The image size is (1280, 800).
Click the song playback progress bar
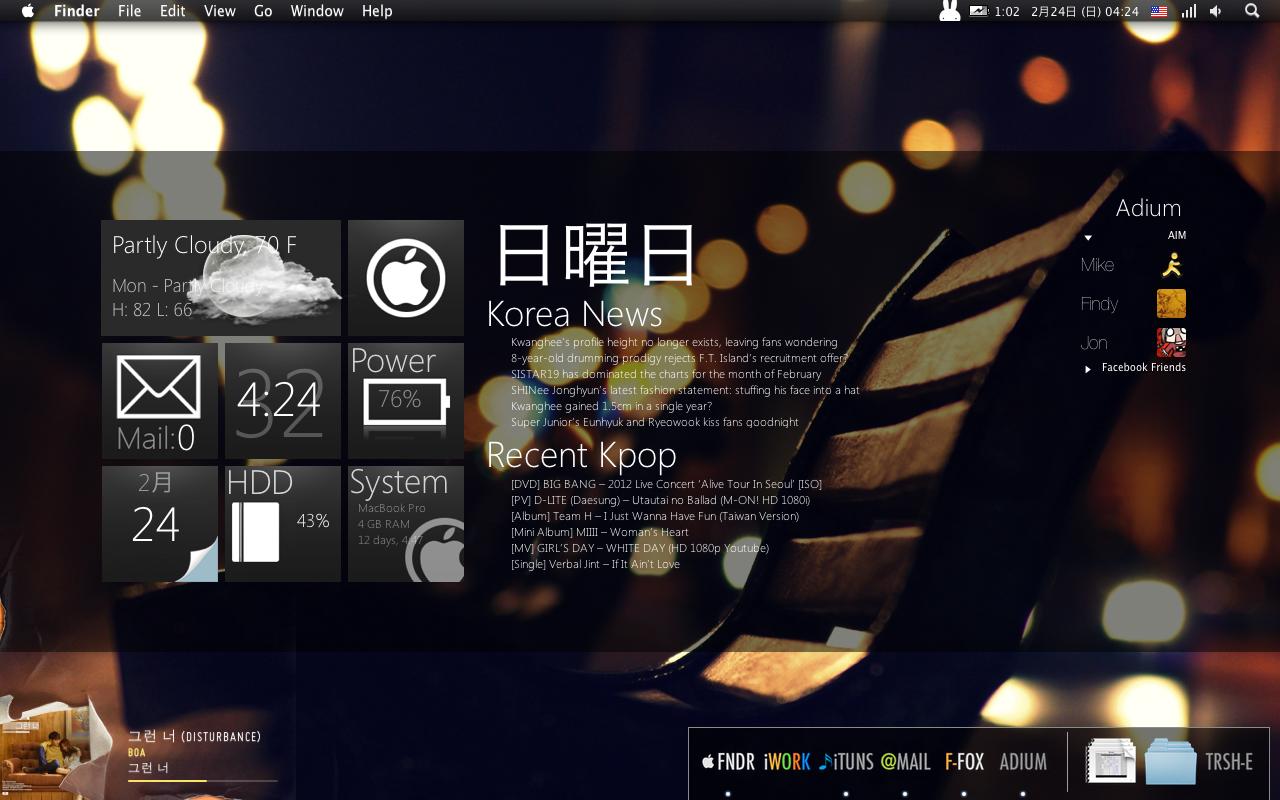[203, 780]
